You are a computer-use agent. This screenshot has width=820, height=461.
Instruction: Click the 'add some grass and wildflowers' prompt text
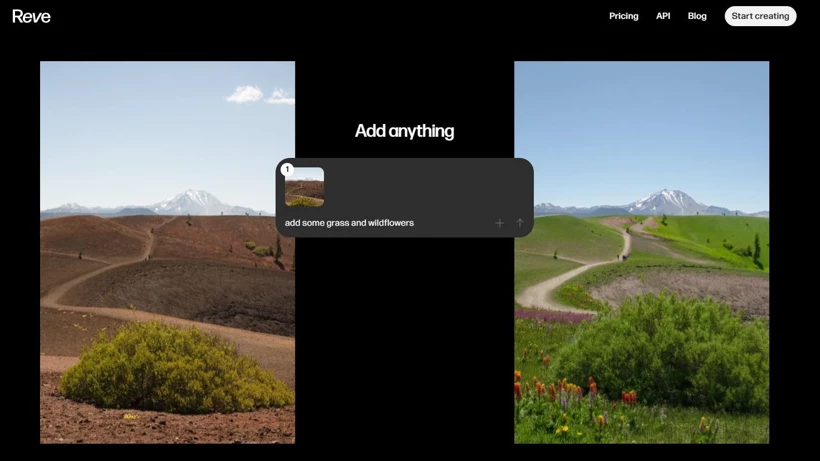point(349,223)
